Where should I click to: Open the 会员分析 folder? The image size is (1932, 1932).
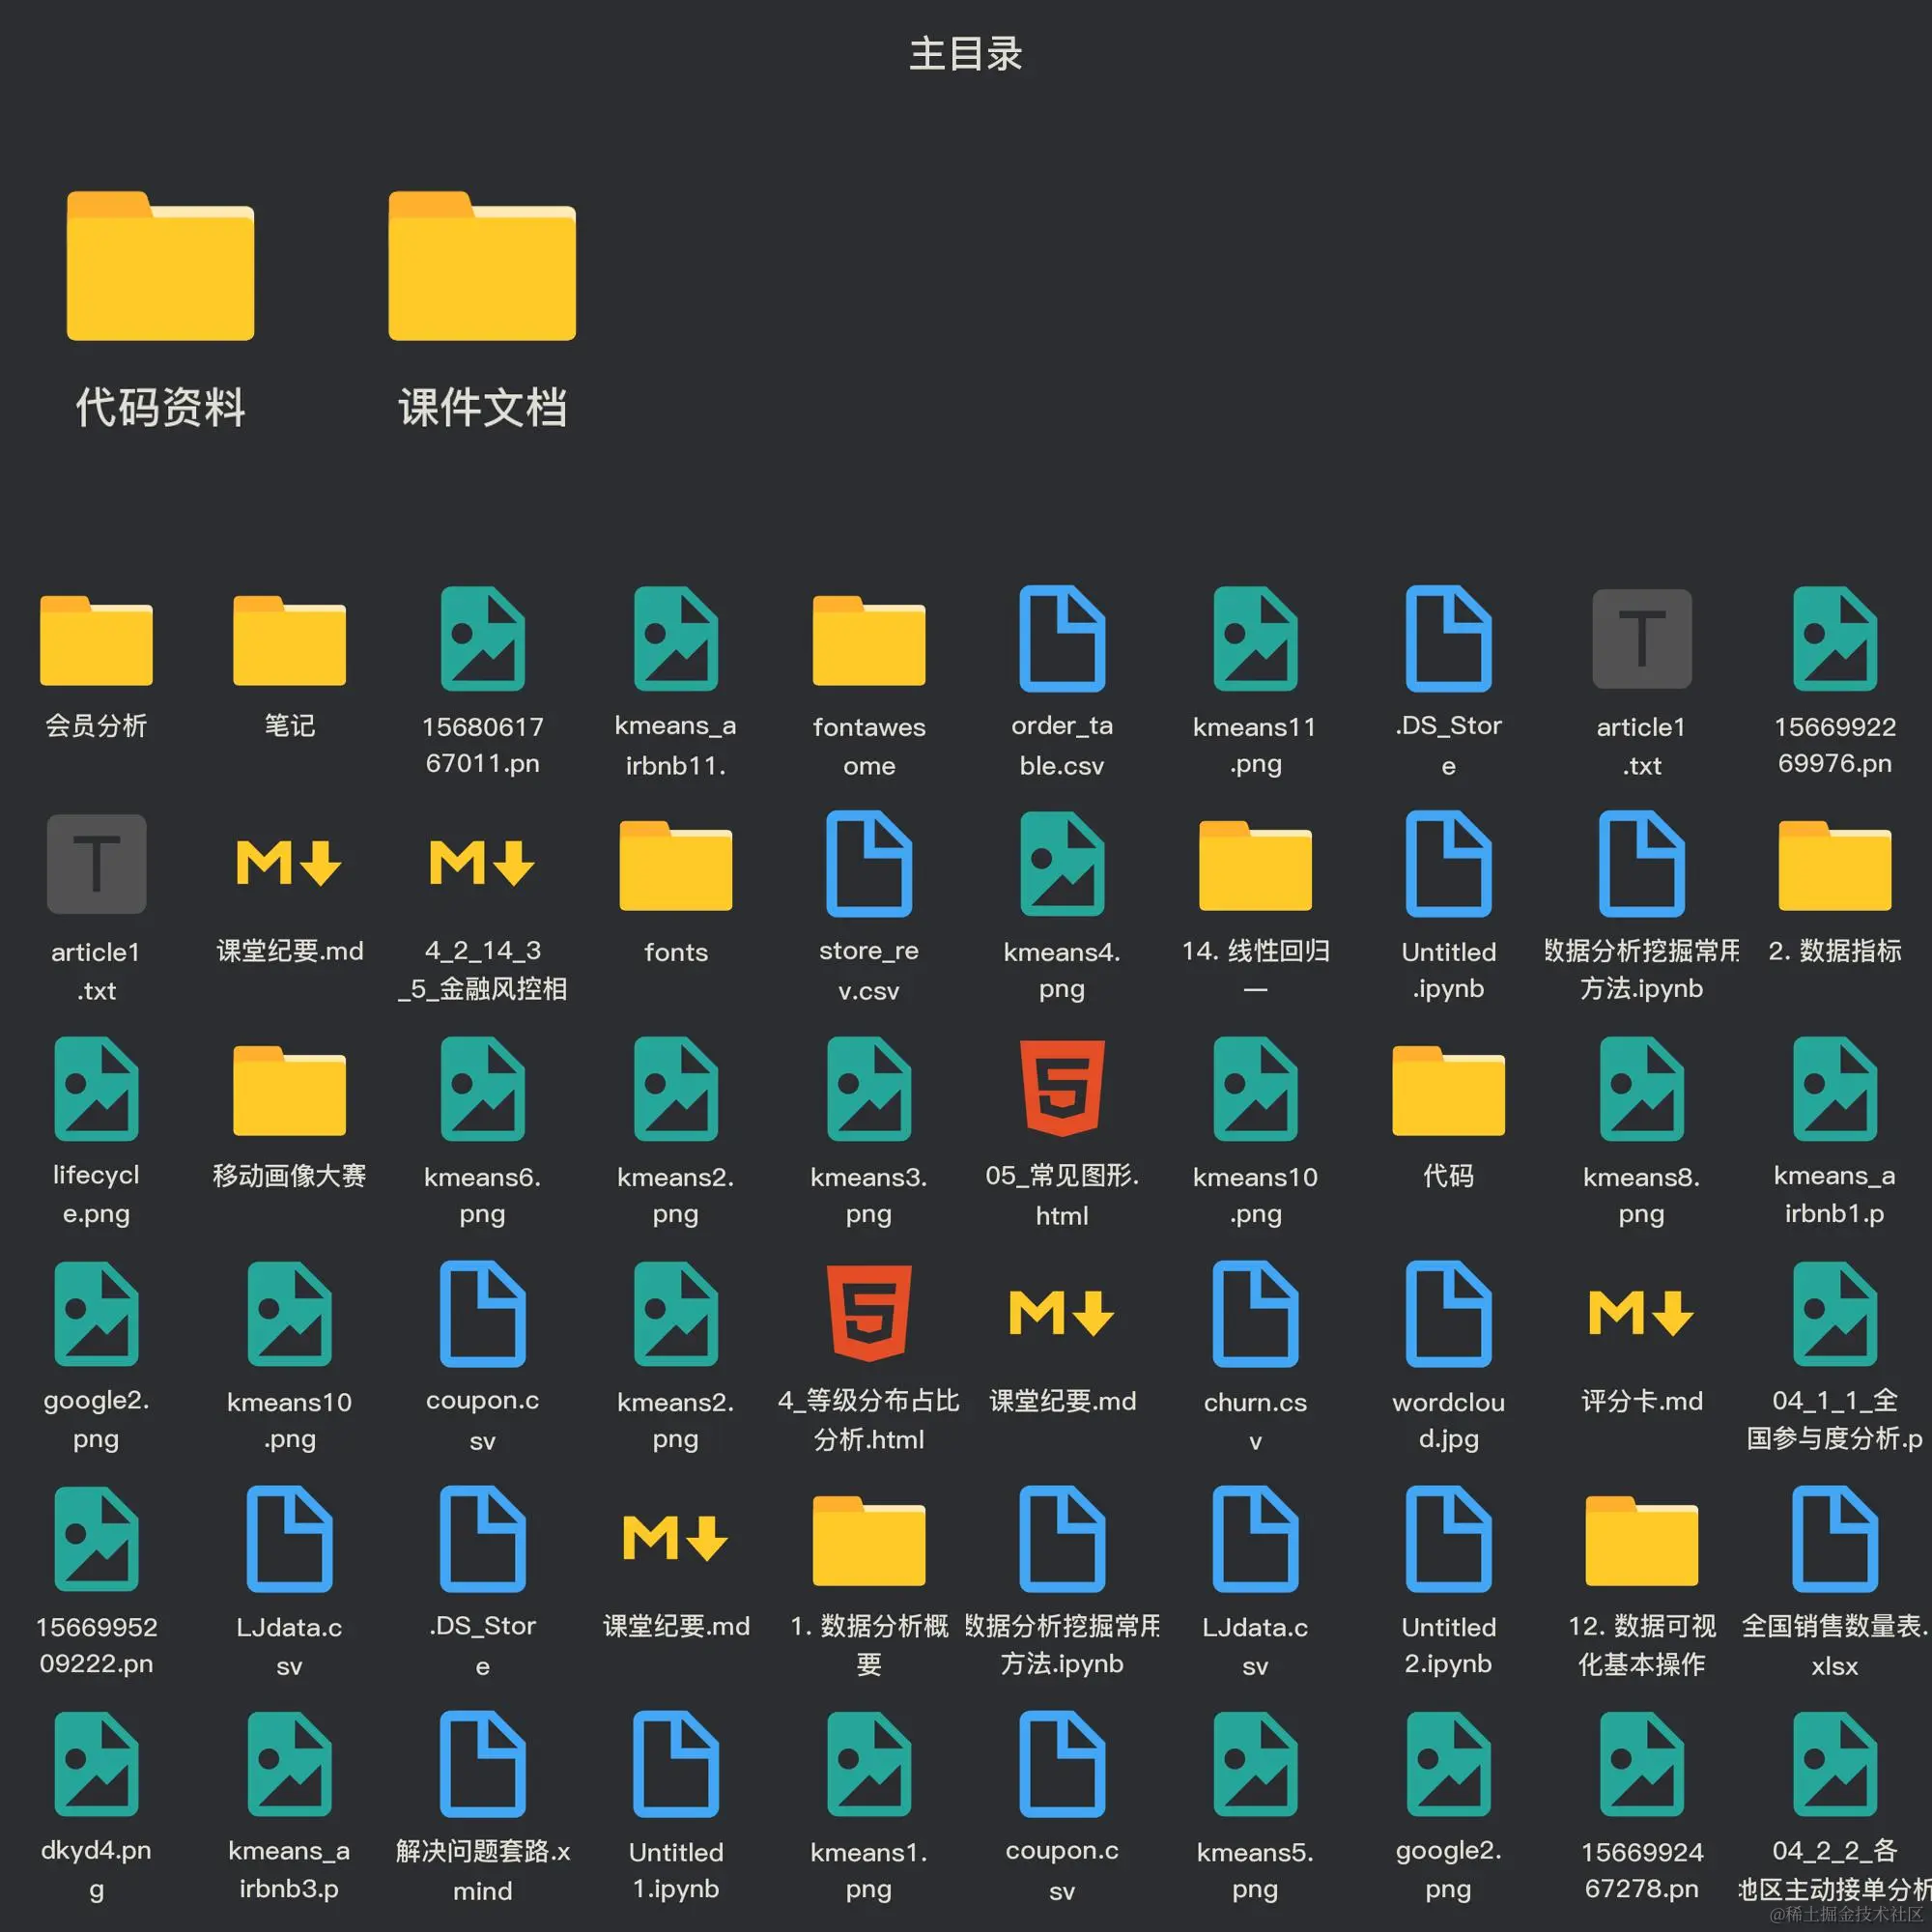point(96,640)
